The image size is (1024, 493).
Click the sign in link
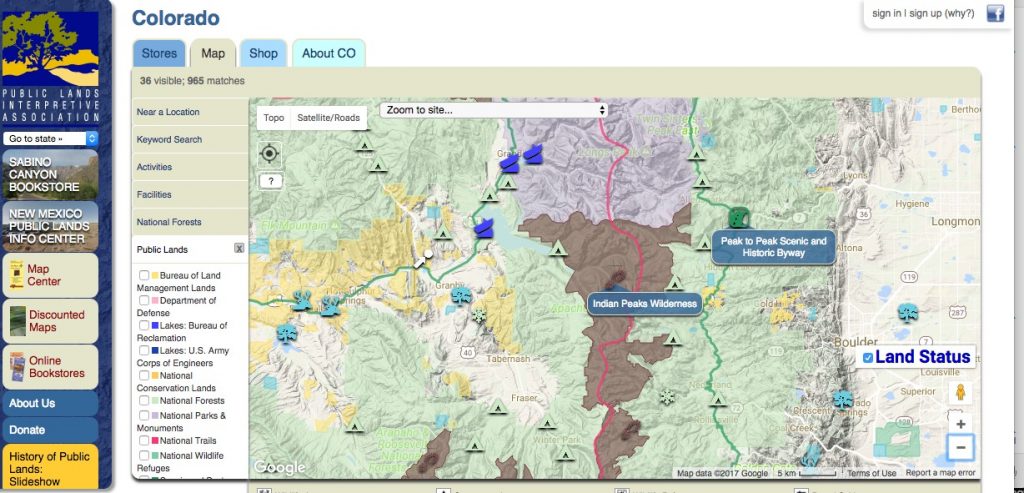[886, 13]
